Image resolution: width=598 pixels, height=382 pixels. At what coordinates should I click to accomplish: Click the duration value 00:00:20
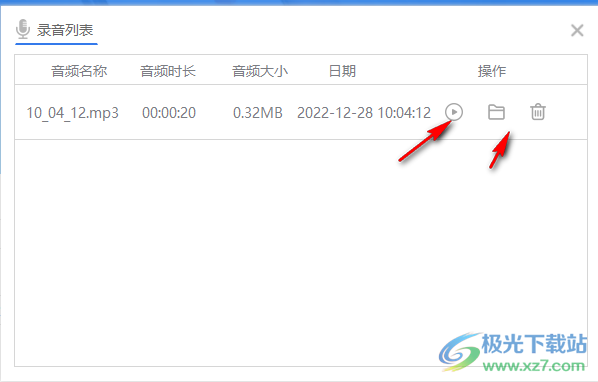point(169,113)
